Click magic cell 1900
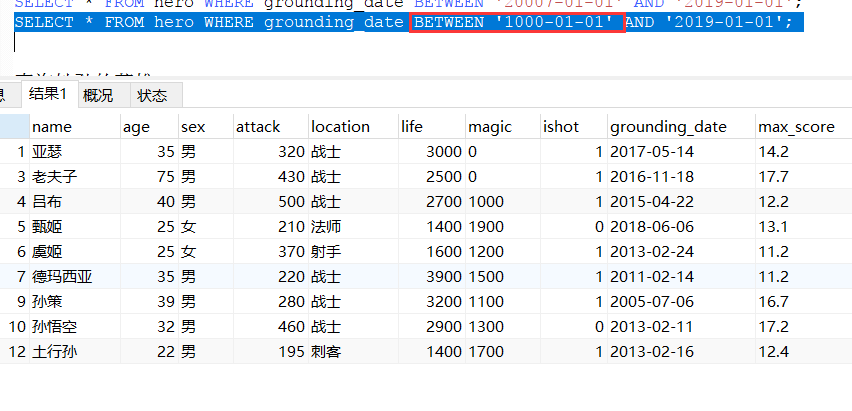This screenshot has height=411, width=852. point(503,227)
